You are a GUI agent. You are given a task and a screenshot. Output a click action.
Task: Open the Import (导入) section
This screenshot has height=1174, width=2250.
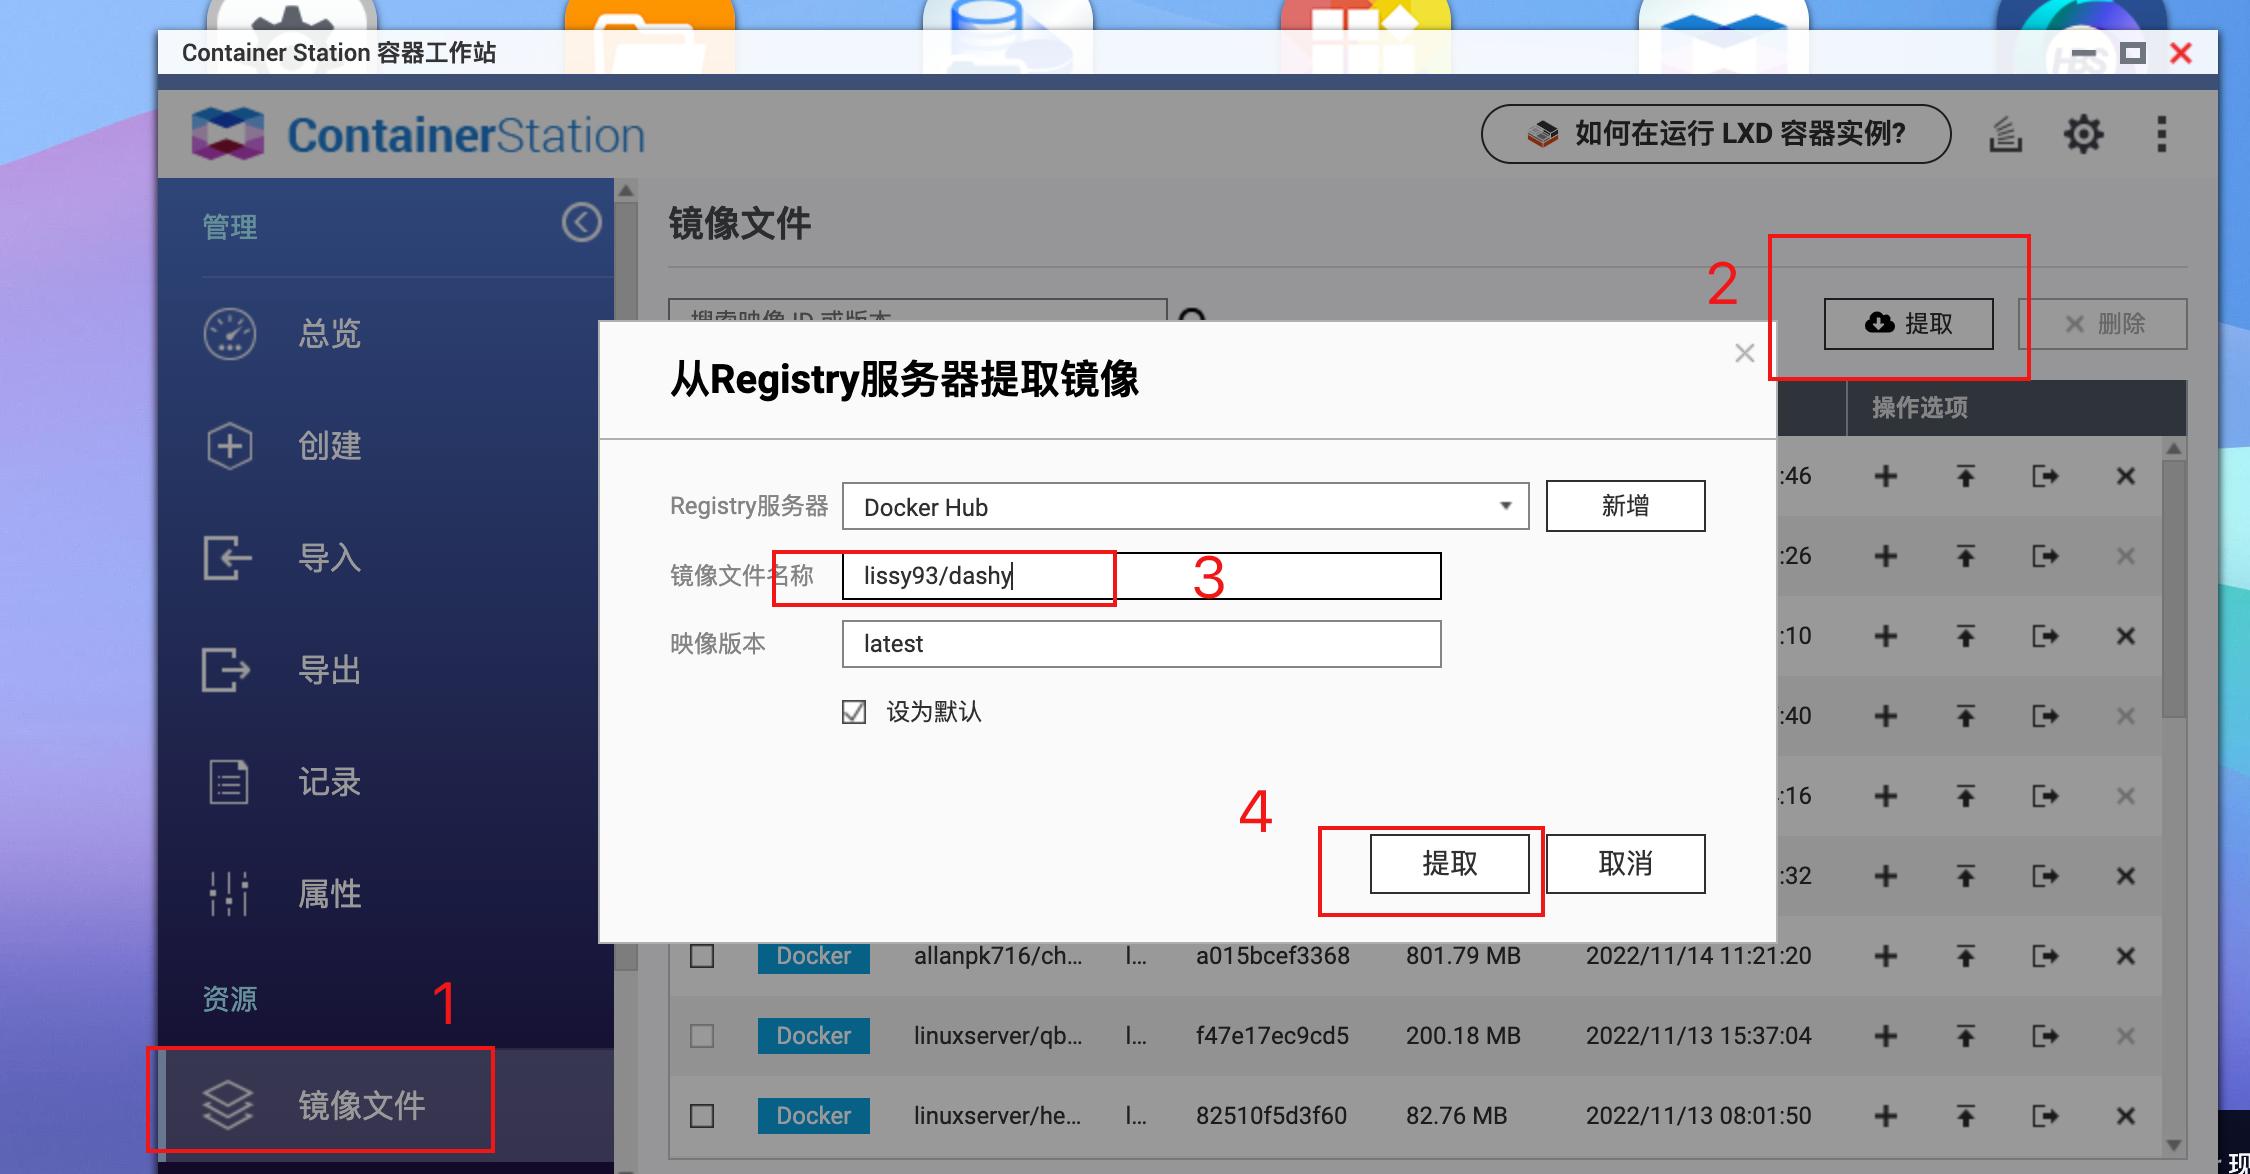pyautogui.click(x=331, y=559)
